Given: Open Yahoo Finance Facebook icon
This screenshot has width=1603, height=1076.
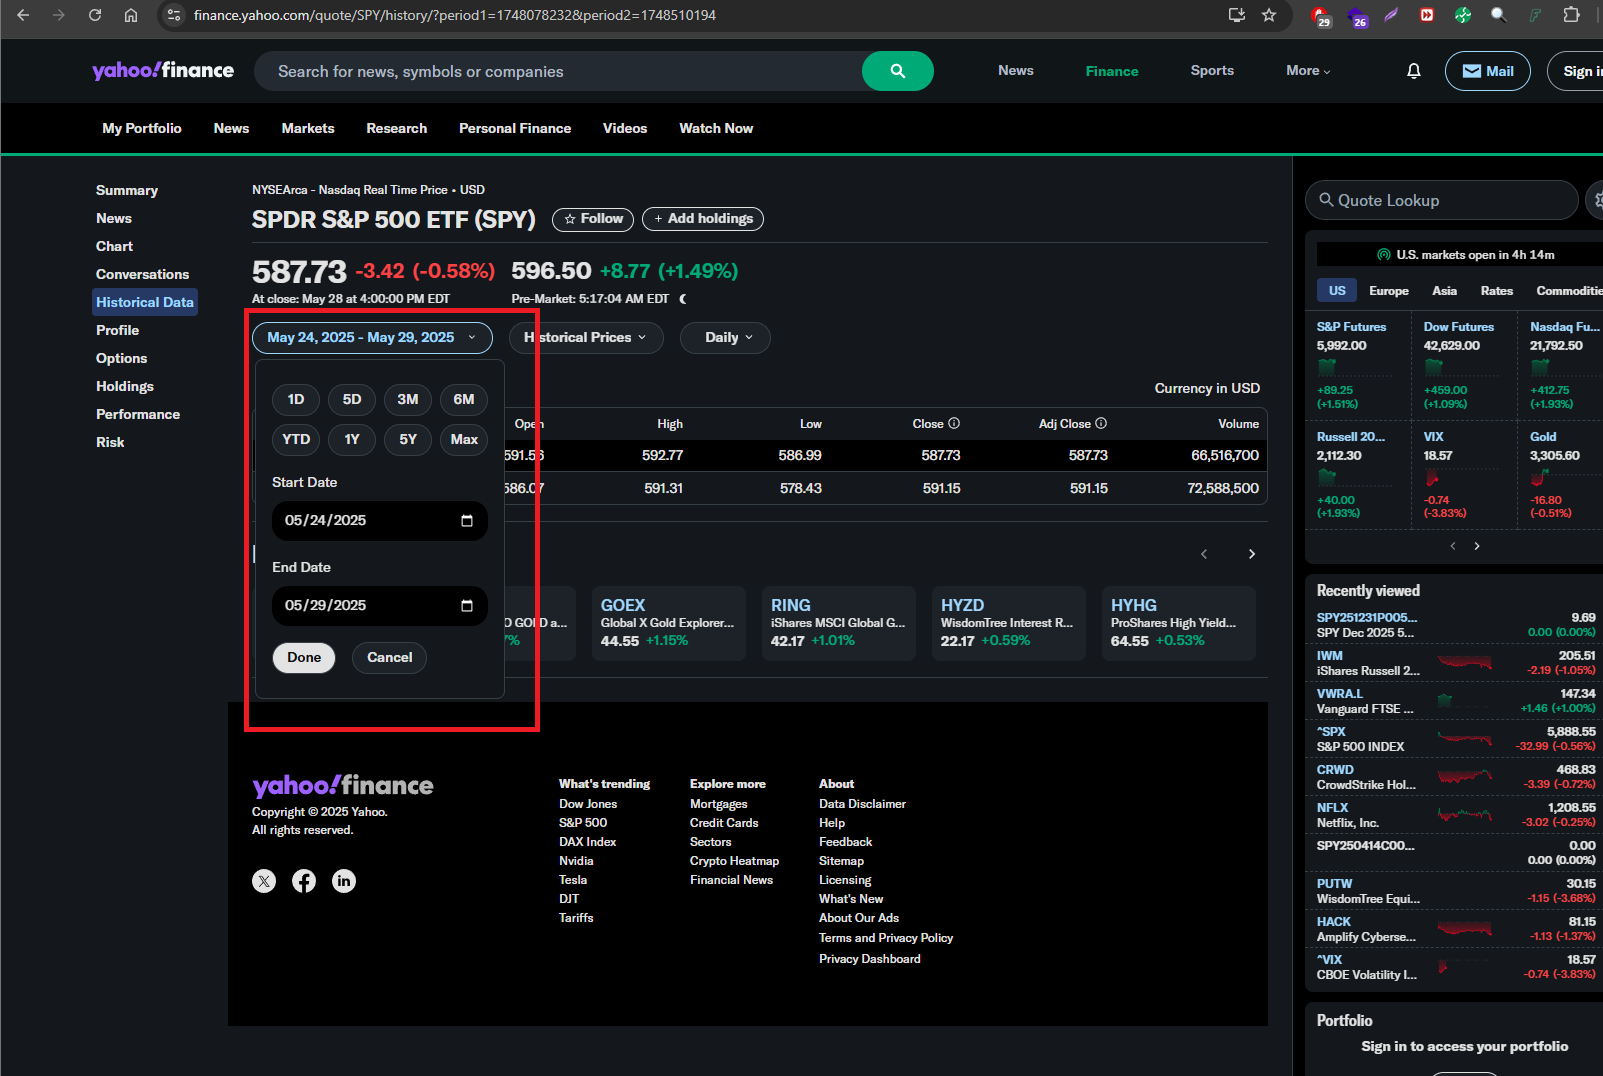Looking at the screenshot, I should (304, 881).
